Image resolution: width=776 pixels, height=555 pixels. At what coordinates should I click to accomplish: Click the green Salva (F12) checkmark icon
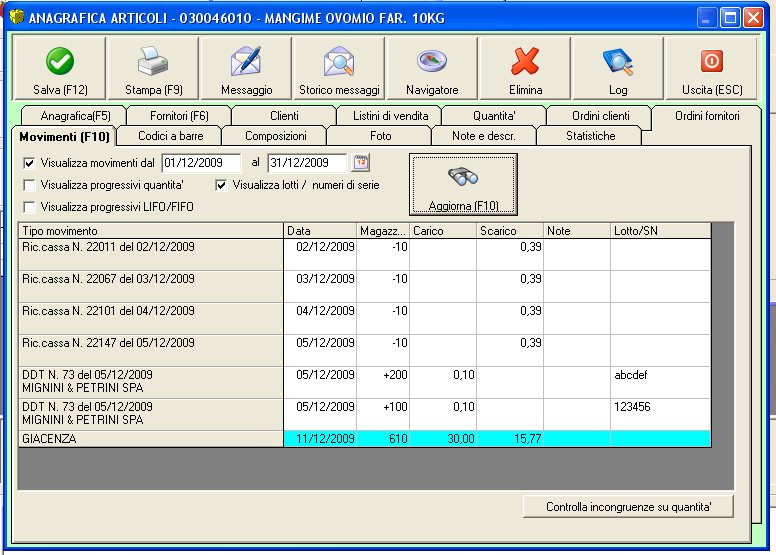[x=60, y=62]
